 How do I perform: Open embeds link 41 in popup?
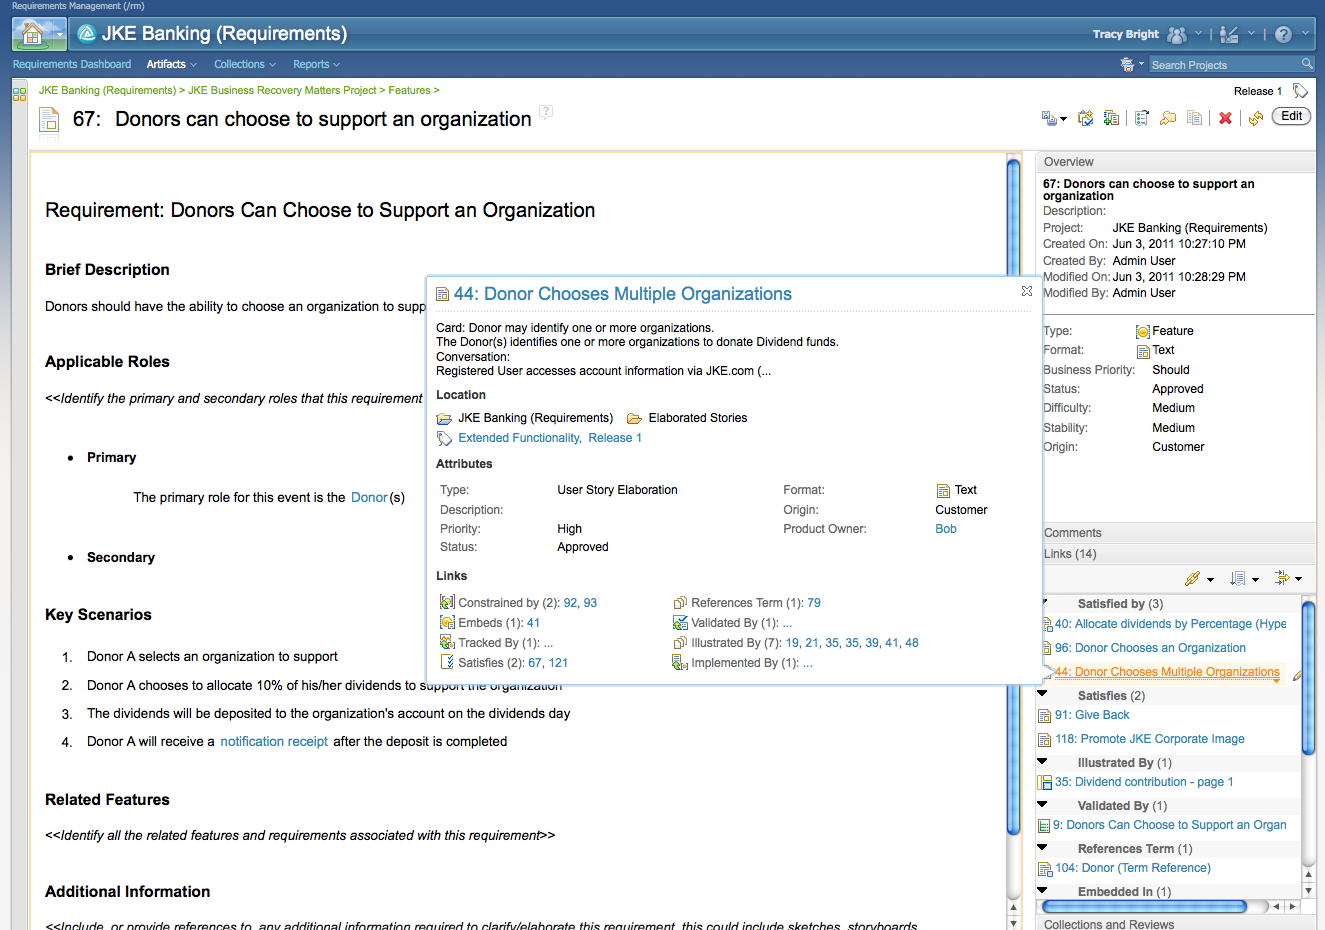(533, 623)
